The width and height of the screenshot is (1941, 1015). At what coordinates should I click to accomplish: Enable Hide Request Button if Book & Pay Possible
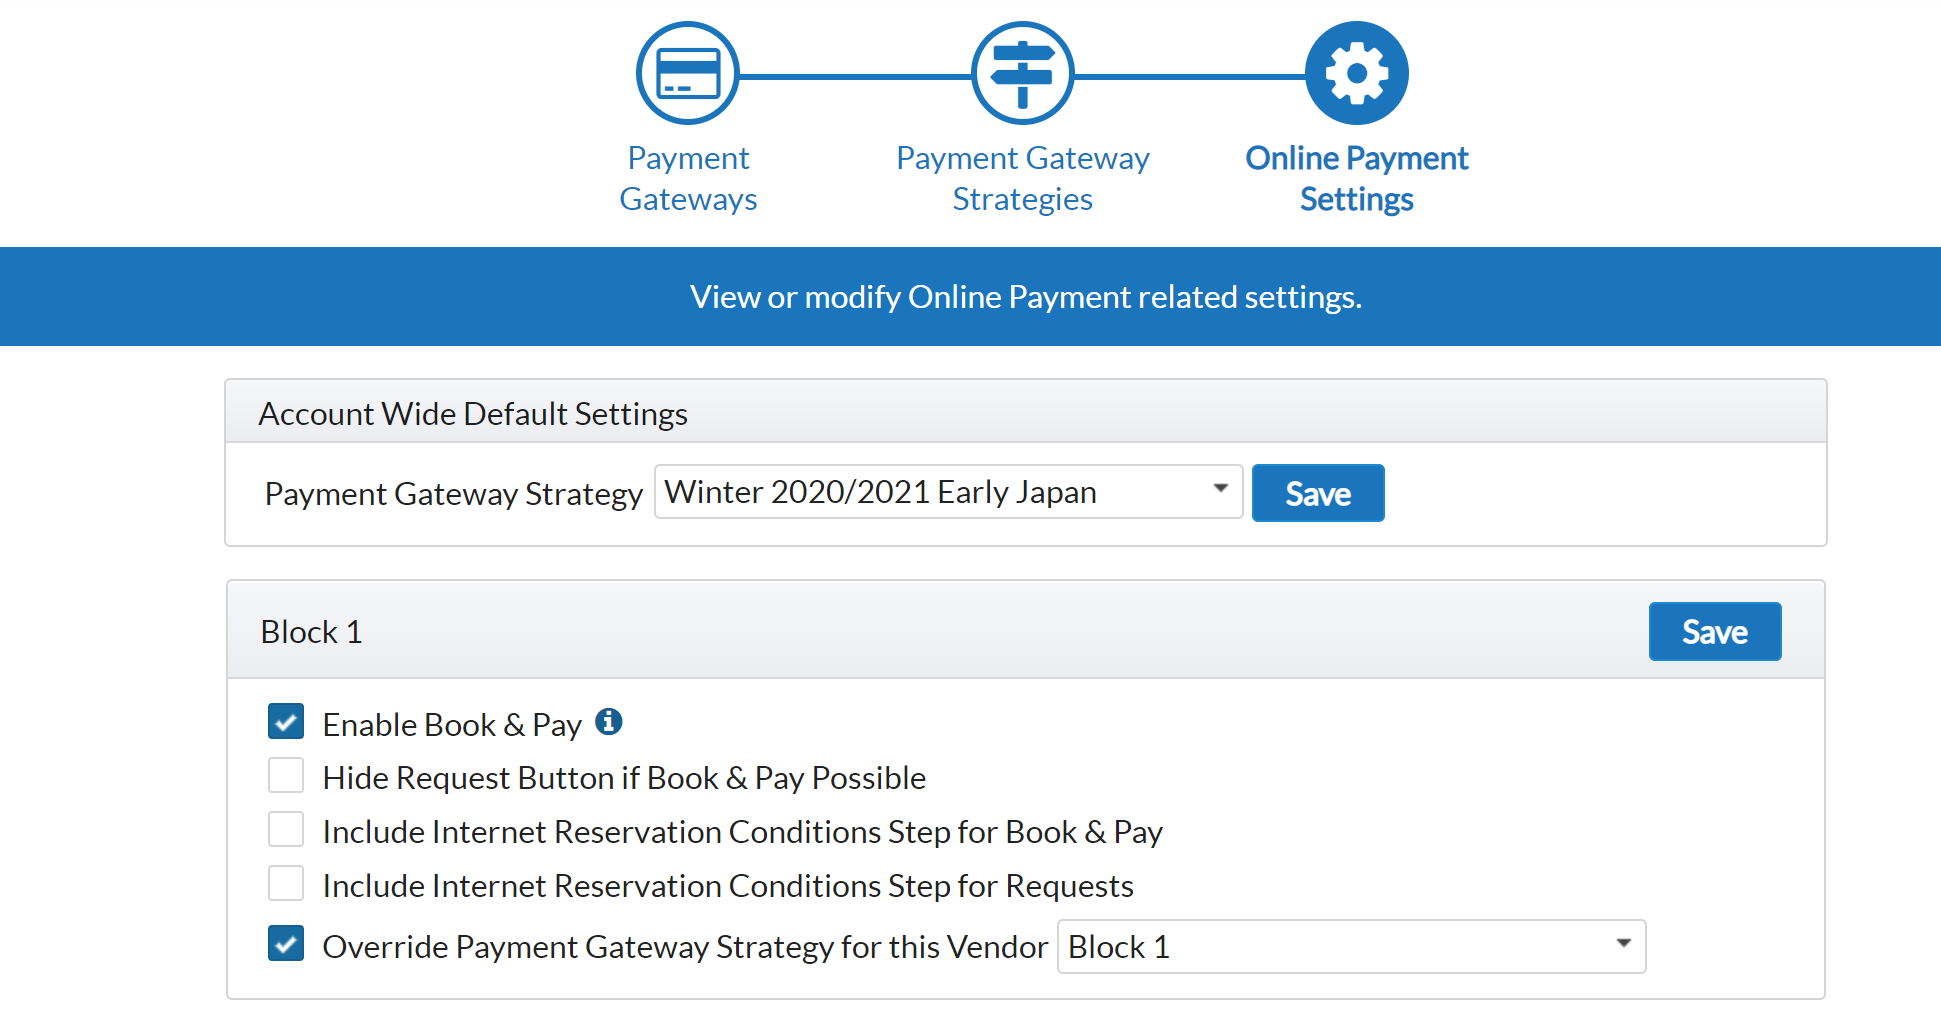point(286,775)
